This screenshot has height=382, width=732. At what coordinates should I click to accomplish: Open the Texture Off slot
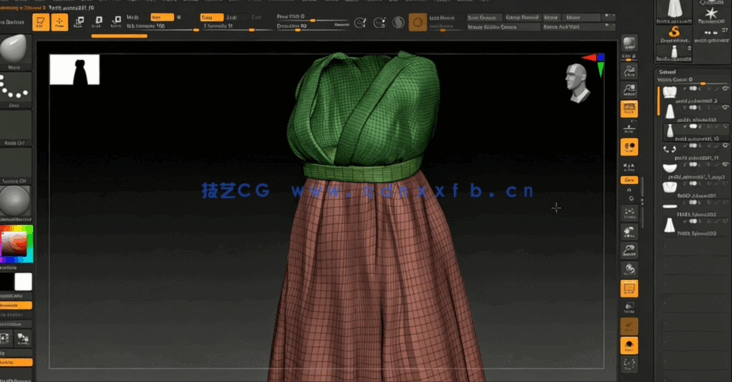(15, 166)
